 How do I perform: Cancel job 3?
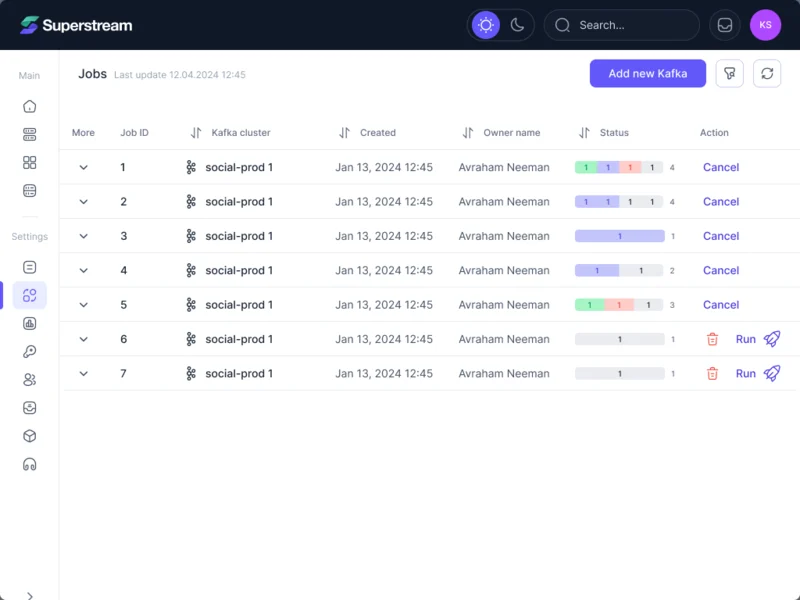[720, 236]
